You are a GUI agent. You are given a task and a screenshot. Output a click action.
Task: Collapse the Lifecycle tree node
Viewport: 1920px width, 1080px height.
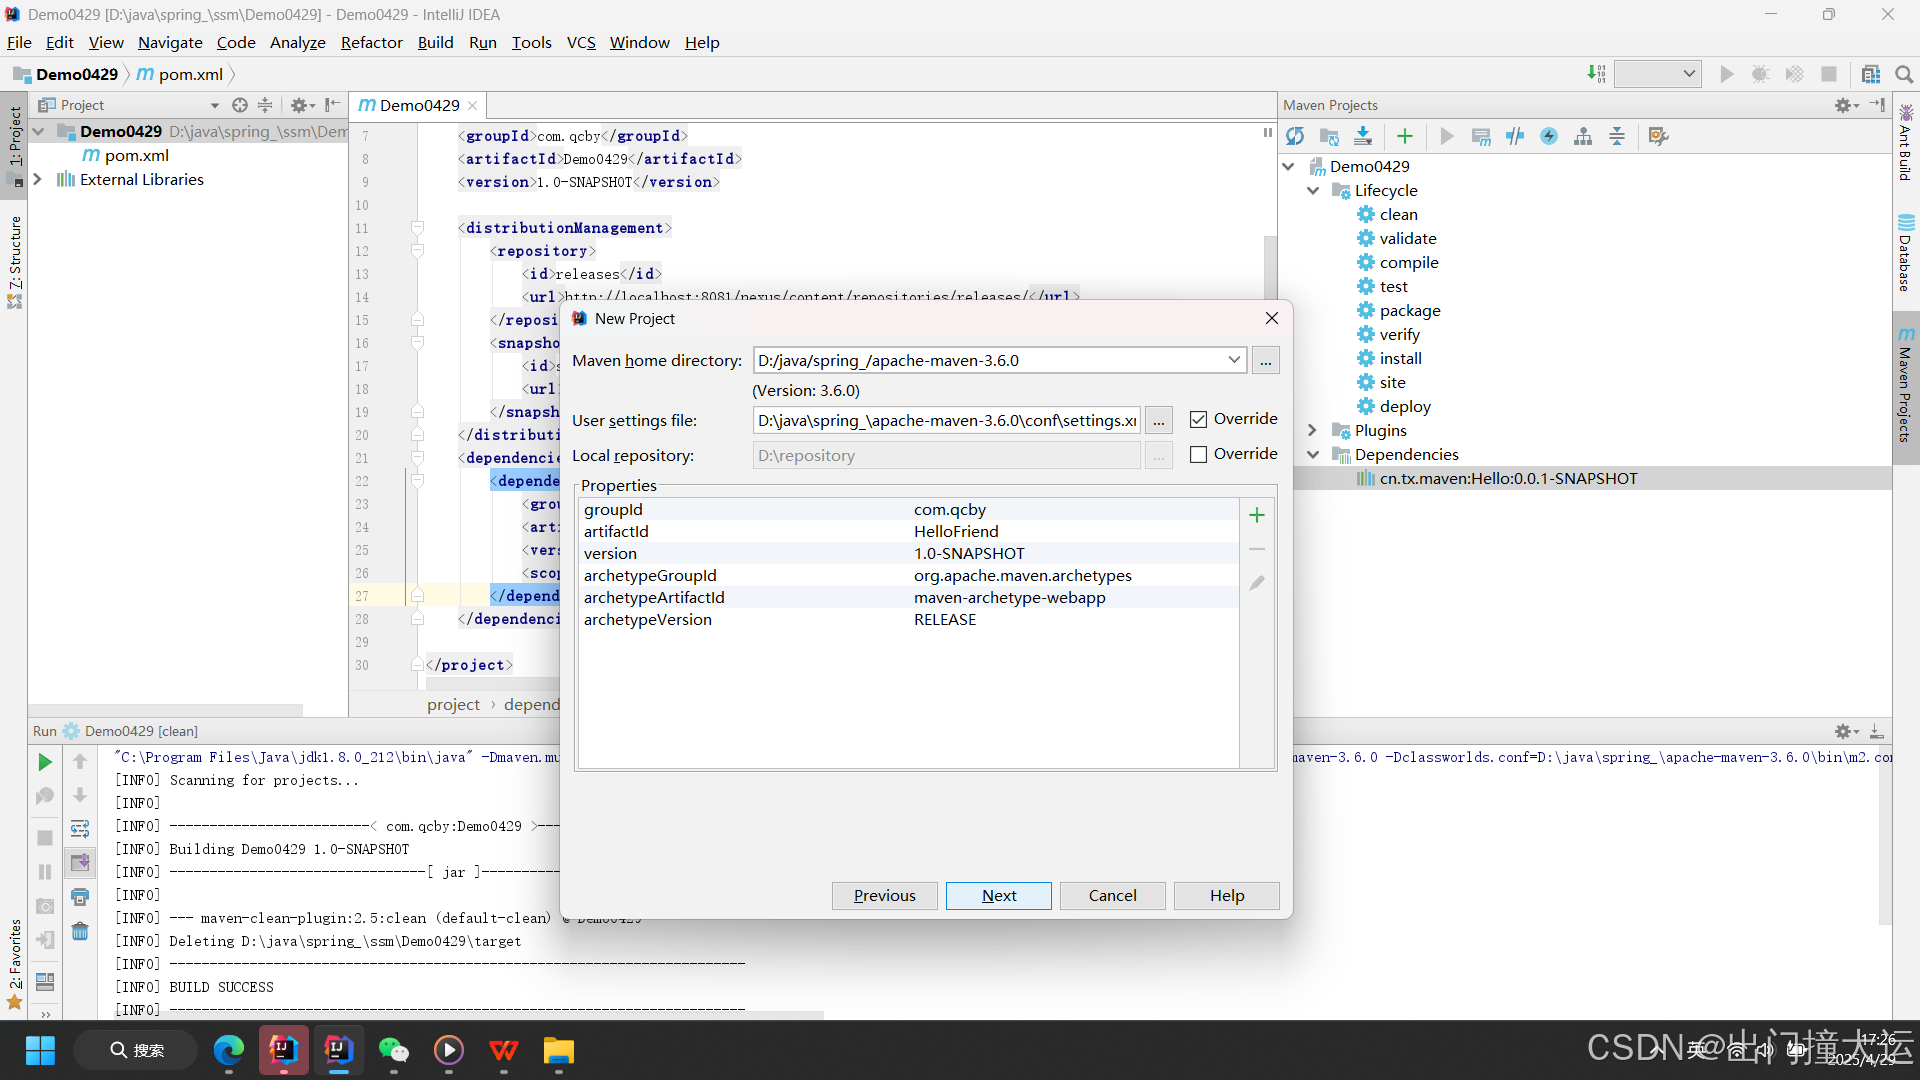1313,190
